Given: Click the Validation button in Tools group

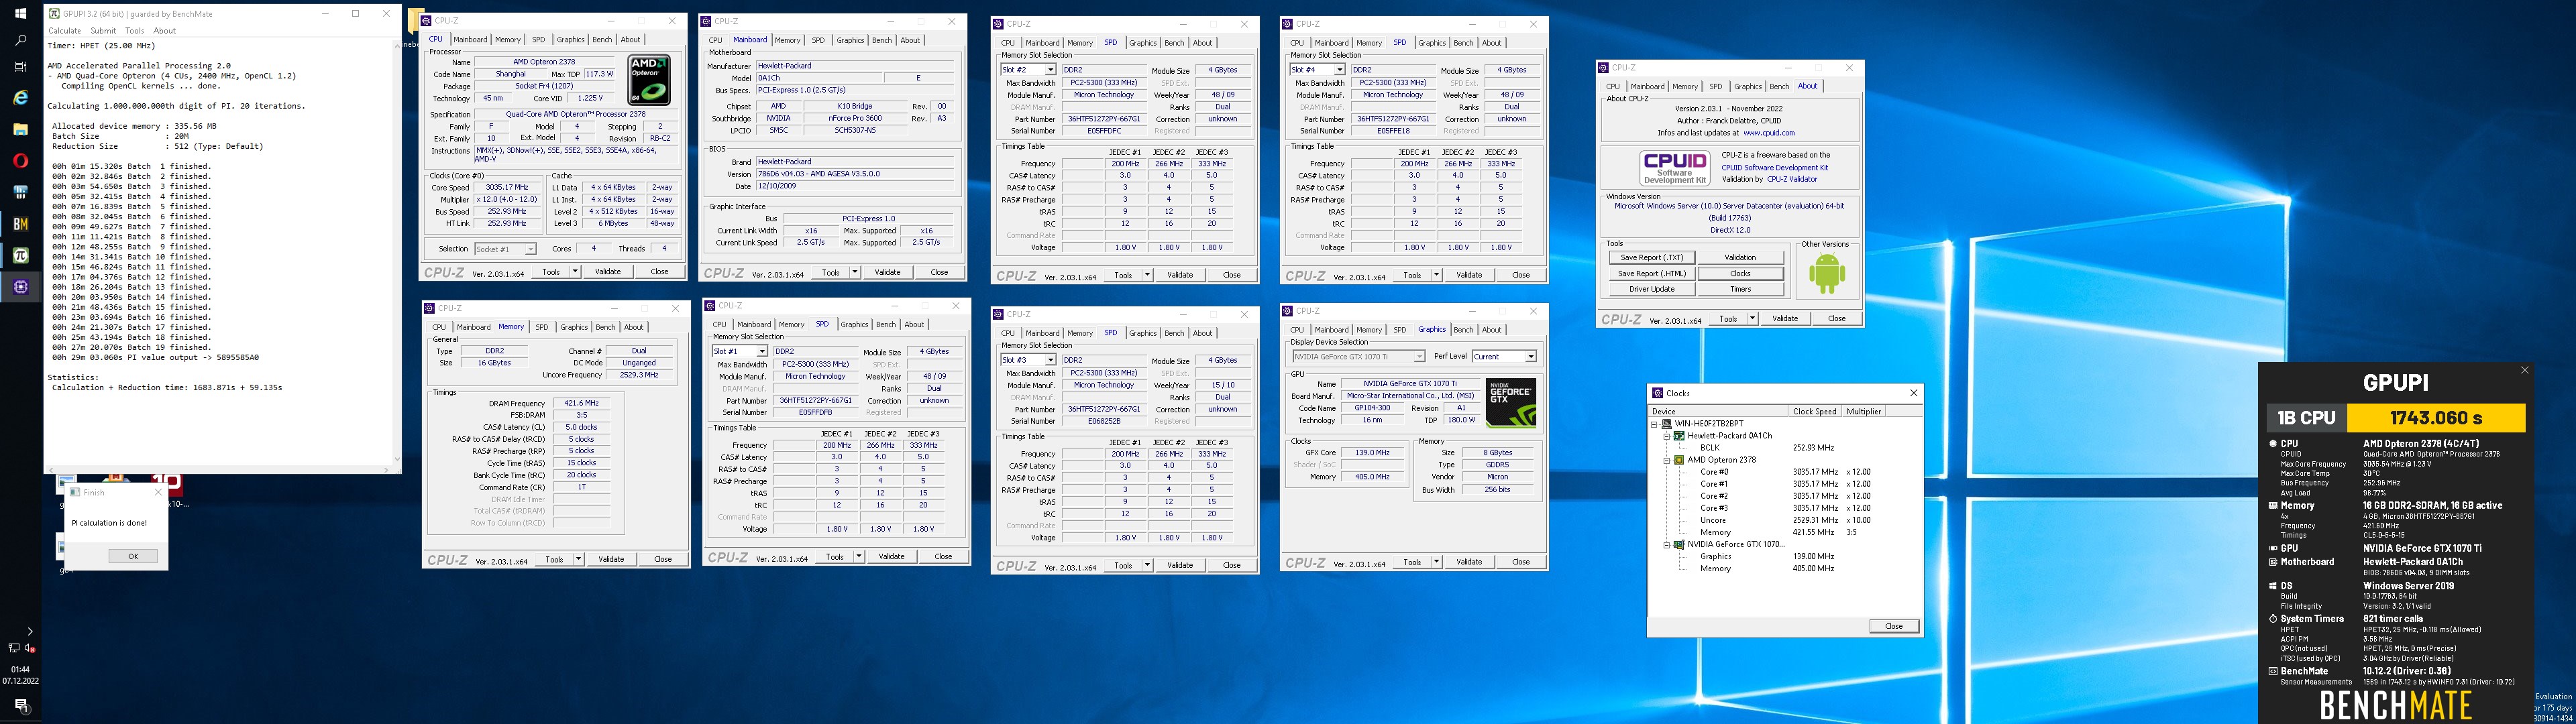Looking at the screenshot, I should click(x=1740, y=258).
